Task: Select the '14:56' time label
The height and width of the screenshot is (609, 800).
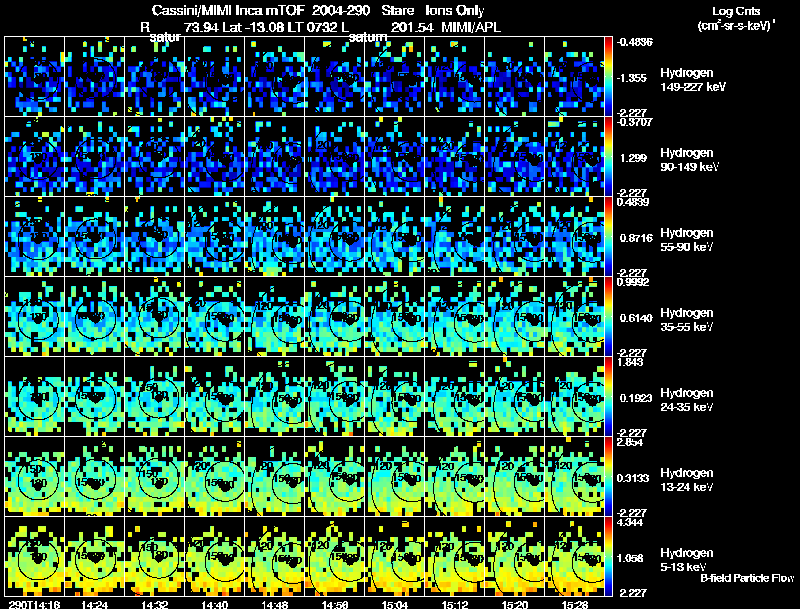Action: (335, 604)
